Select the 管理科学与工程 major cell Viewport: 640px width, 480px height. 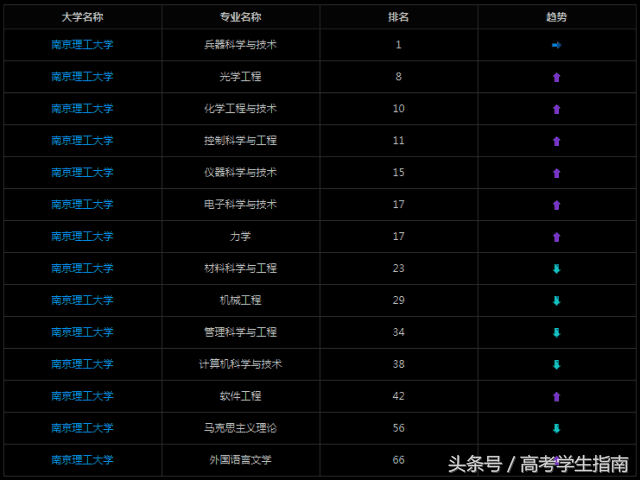pyautogui.click(x=240, y=332)
